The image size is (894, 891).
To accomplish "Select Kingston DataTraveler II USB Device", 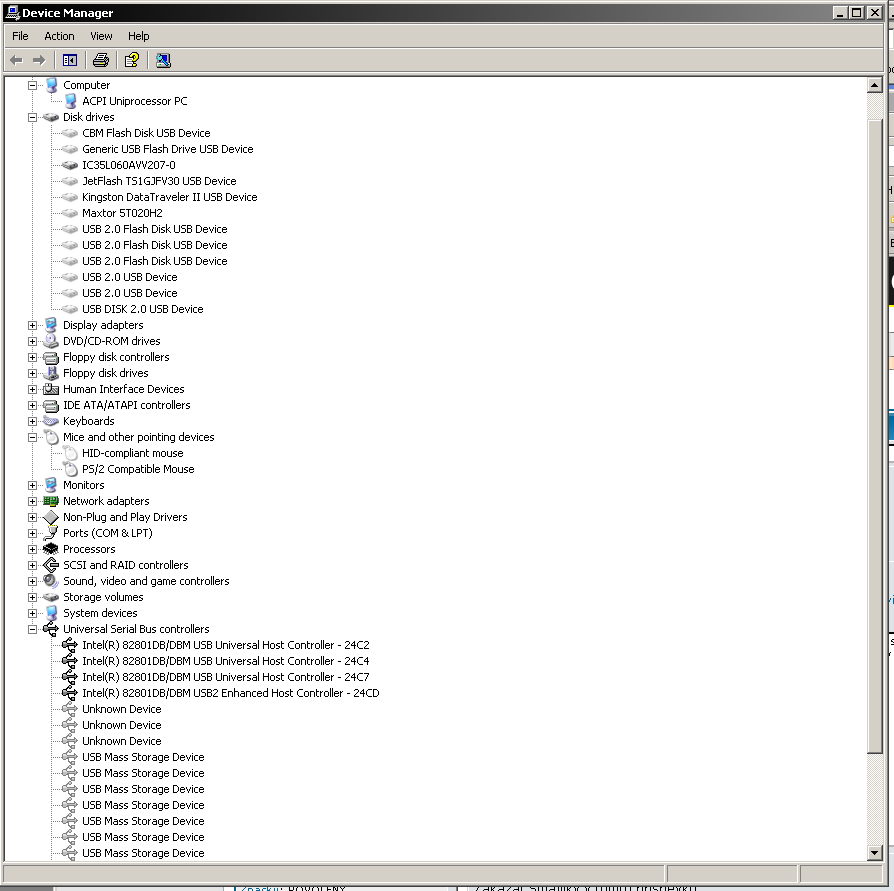I will [x=169, y=197].
